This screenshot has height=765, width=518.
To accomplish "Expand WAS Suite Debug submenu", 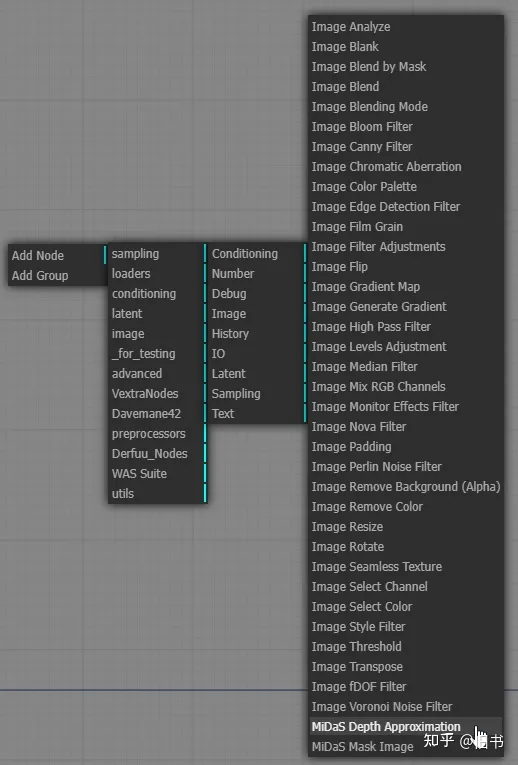I will coord(257,294).
